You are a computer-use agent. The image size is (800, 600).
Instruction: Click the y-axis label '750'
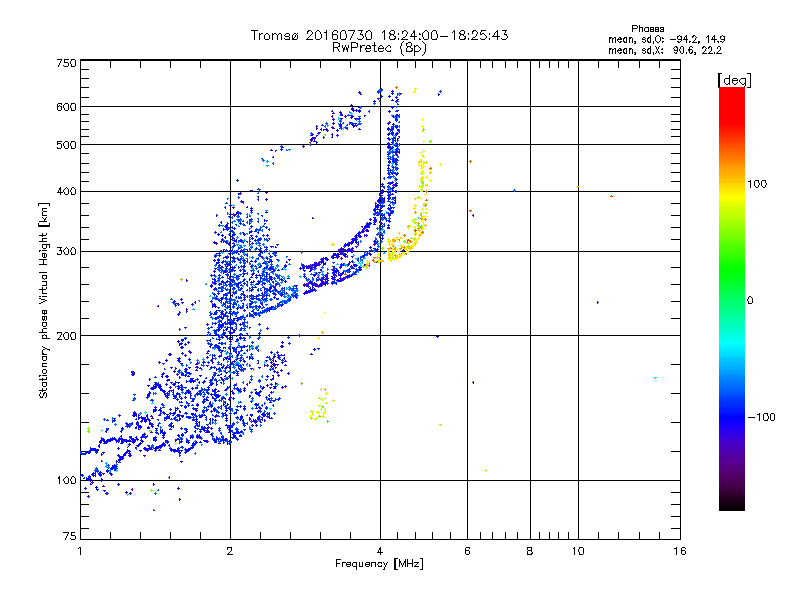click(x=66, y=63)
